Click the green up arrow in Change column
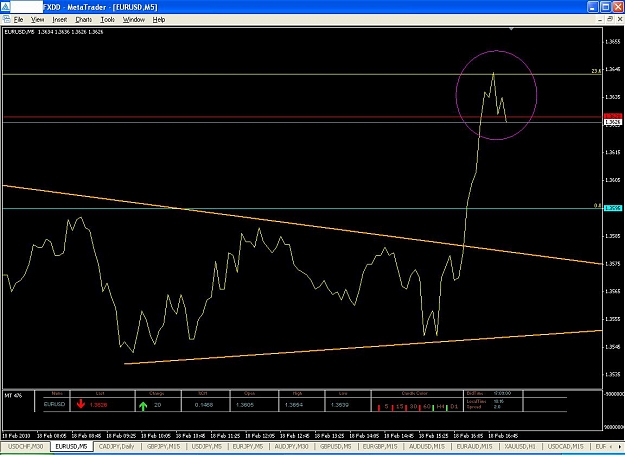The width and height of the screenshot is (625, 455). click(x=143, y=406)
